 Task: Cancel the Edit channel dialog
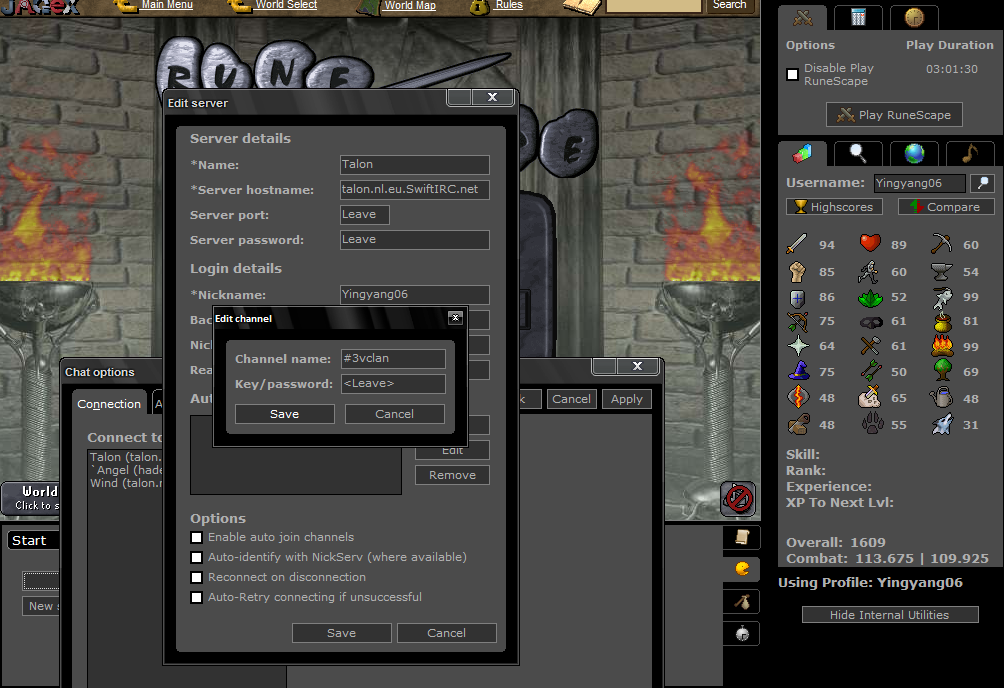click(x=394, y=414)
